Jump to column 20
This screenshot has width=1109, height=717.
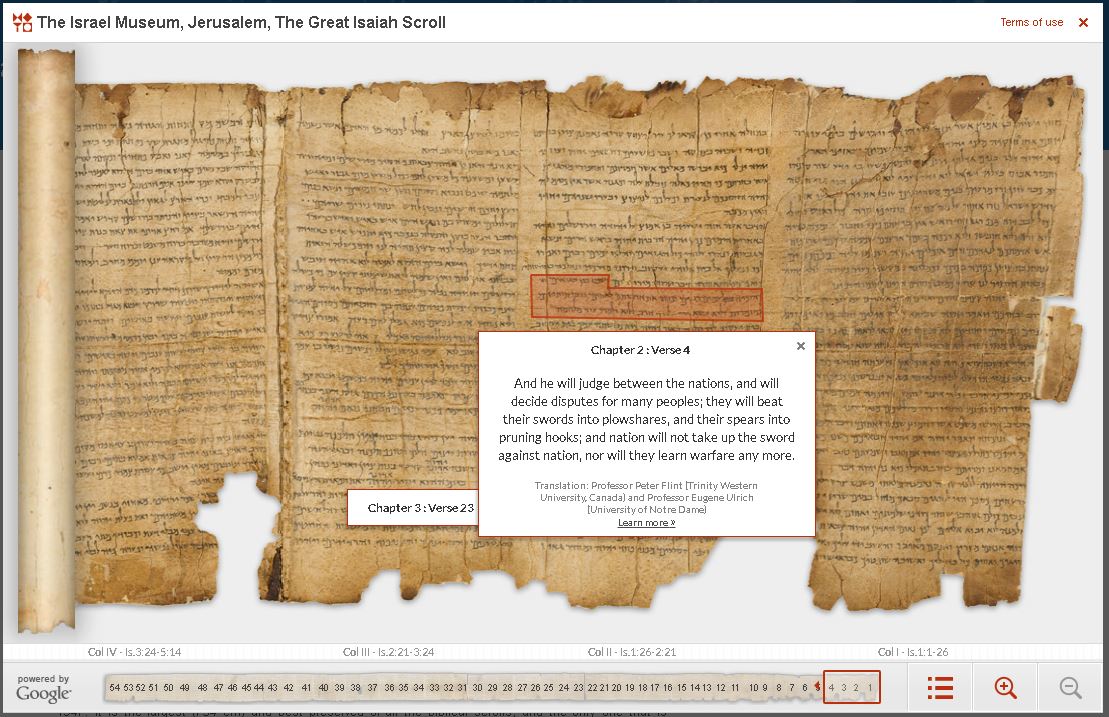tap(617, 687)
